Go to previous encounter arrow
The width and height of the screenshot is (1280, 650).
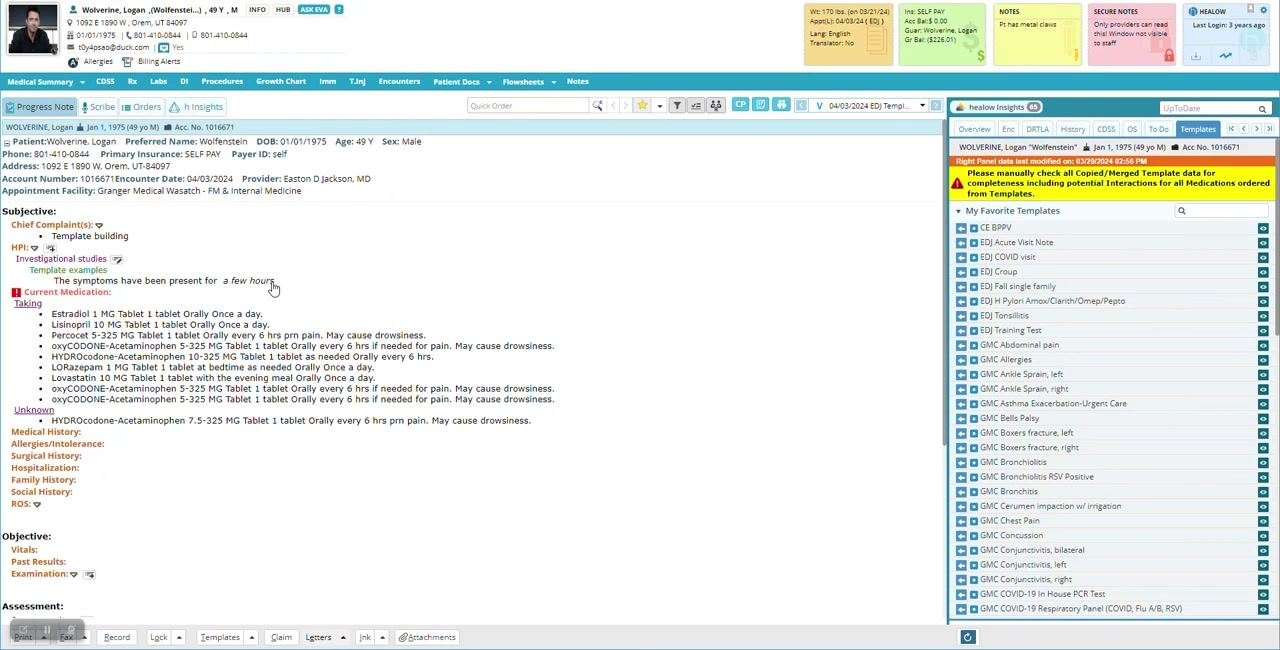coord(801,106)
